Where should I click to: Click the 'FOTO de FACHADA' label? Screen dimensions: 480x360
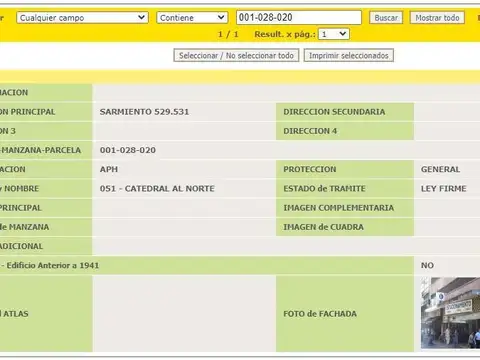320,314
